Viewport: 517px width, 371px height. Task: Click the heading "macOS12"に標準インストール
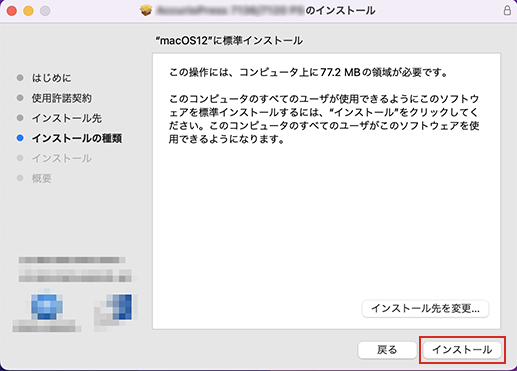pyautogui.click(x=229, y=41)
